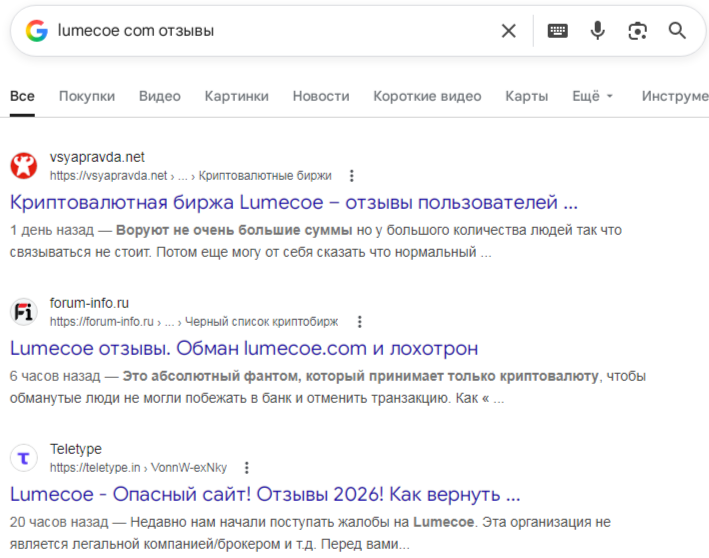
Task: Switch to the Новости tab
Action: click(321, 96)
